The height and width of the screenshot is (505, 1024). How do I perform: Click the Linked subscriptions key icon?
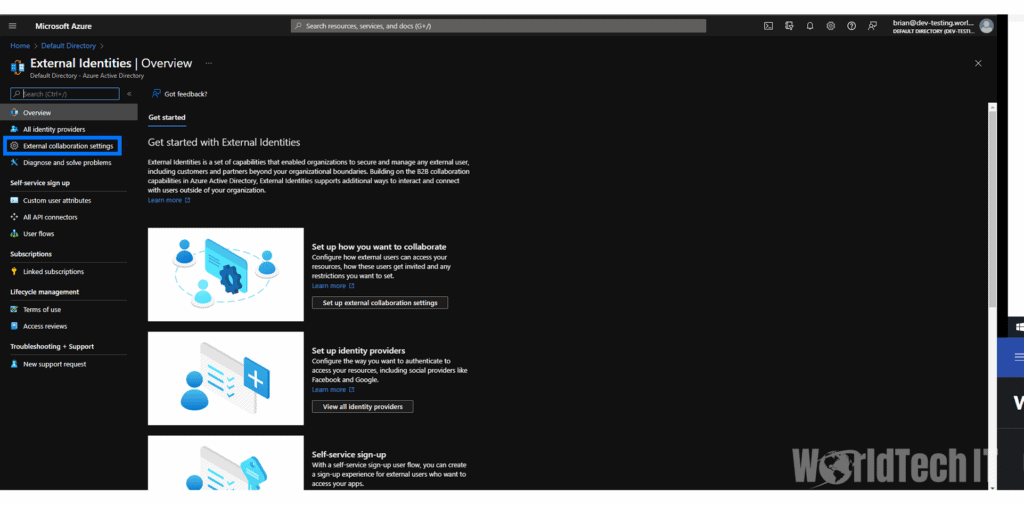14,271
